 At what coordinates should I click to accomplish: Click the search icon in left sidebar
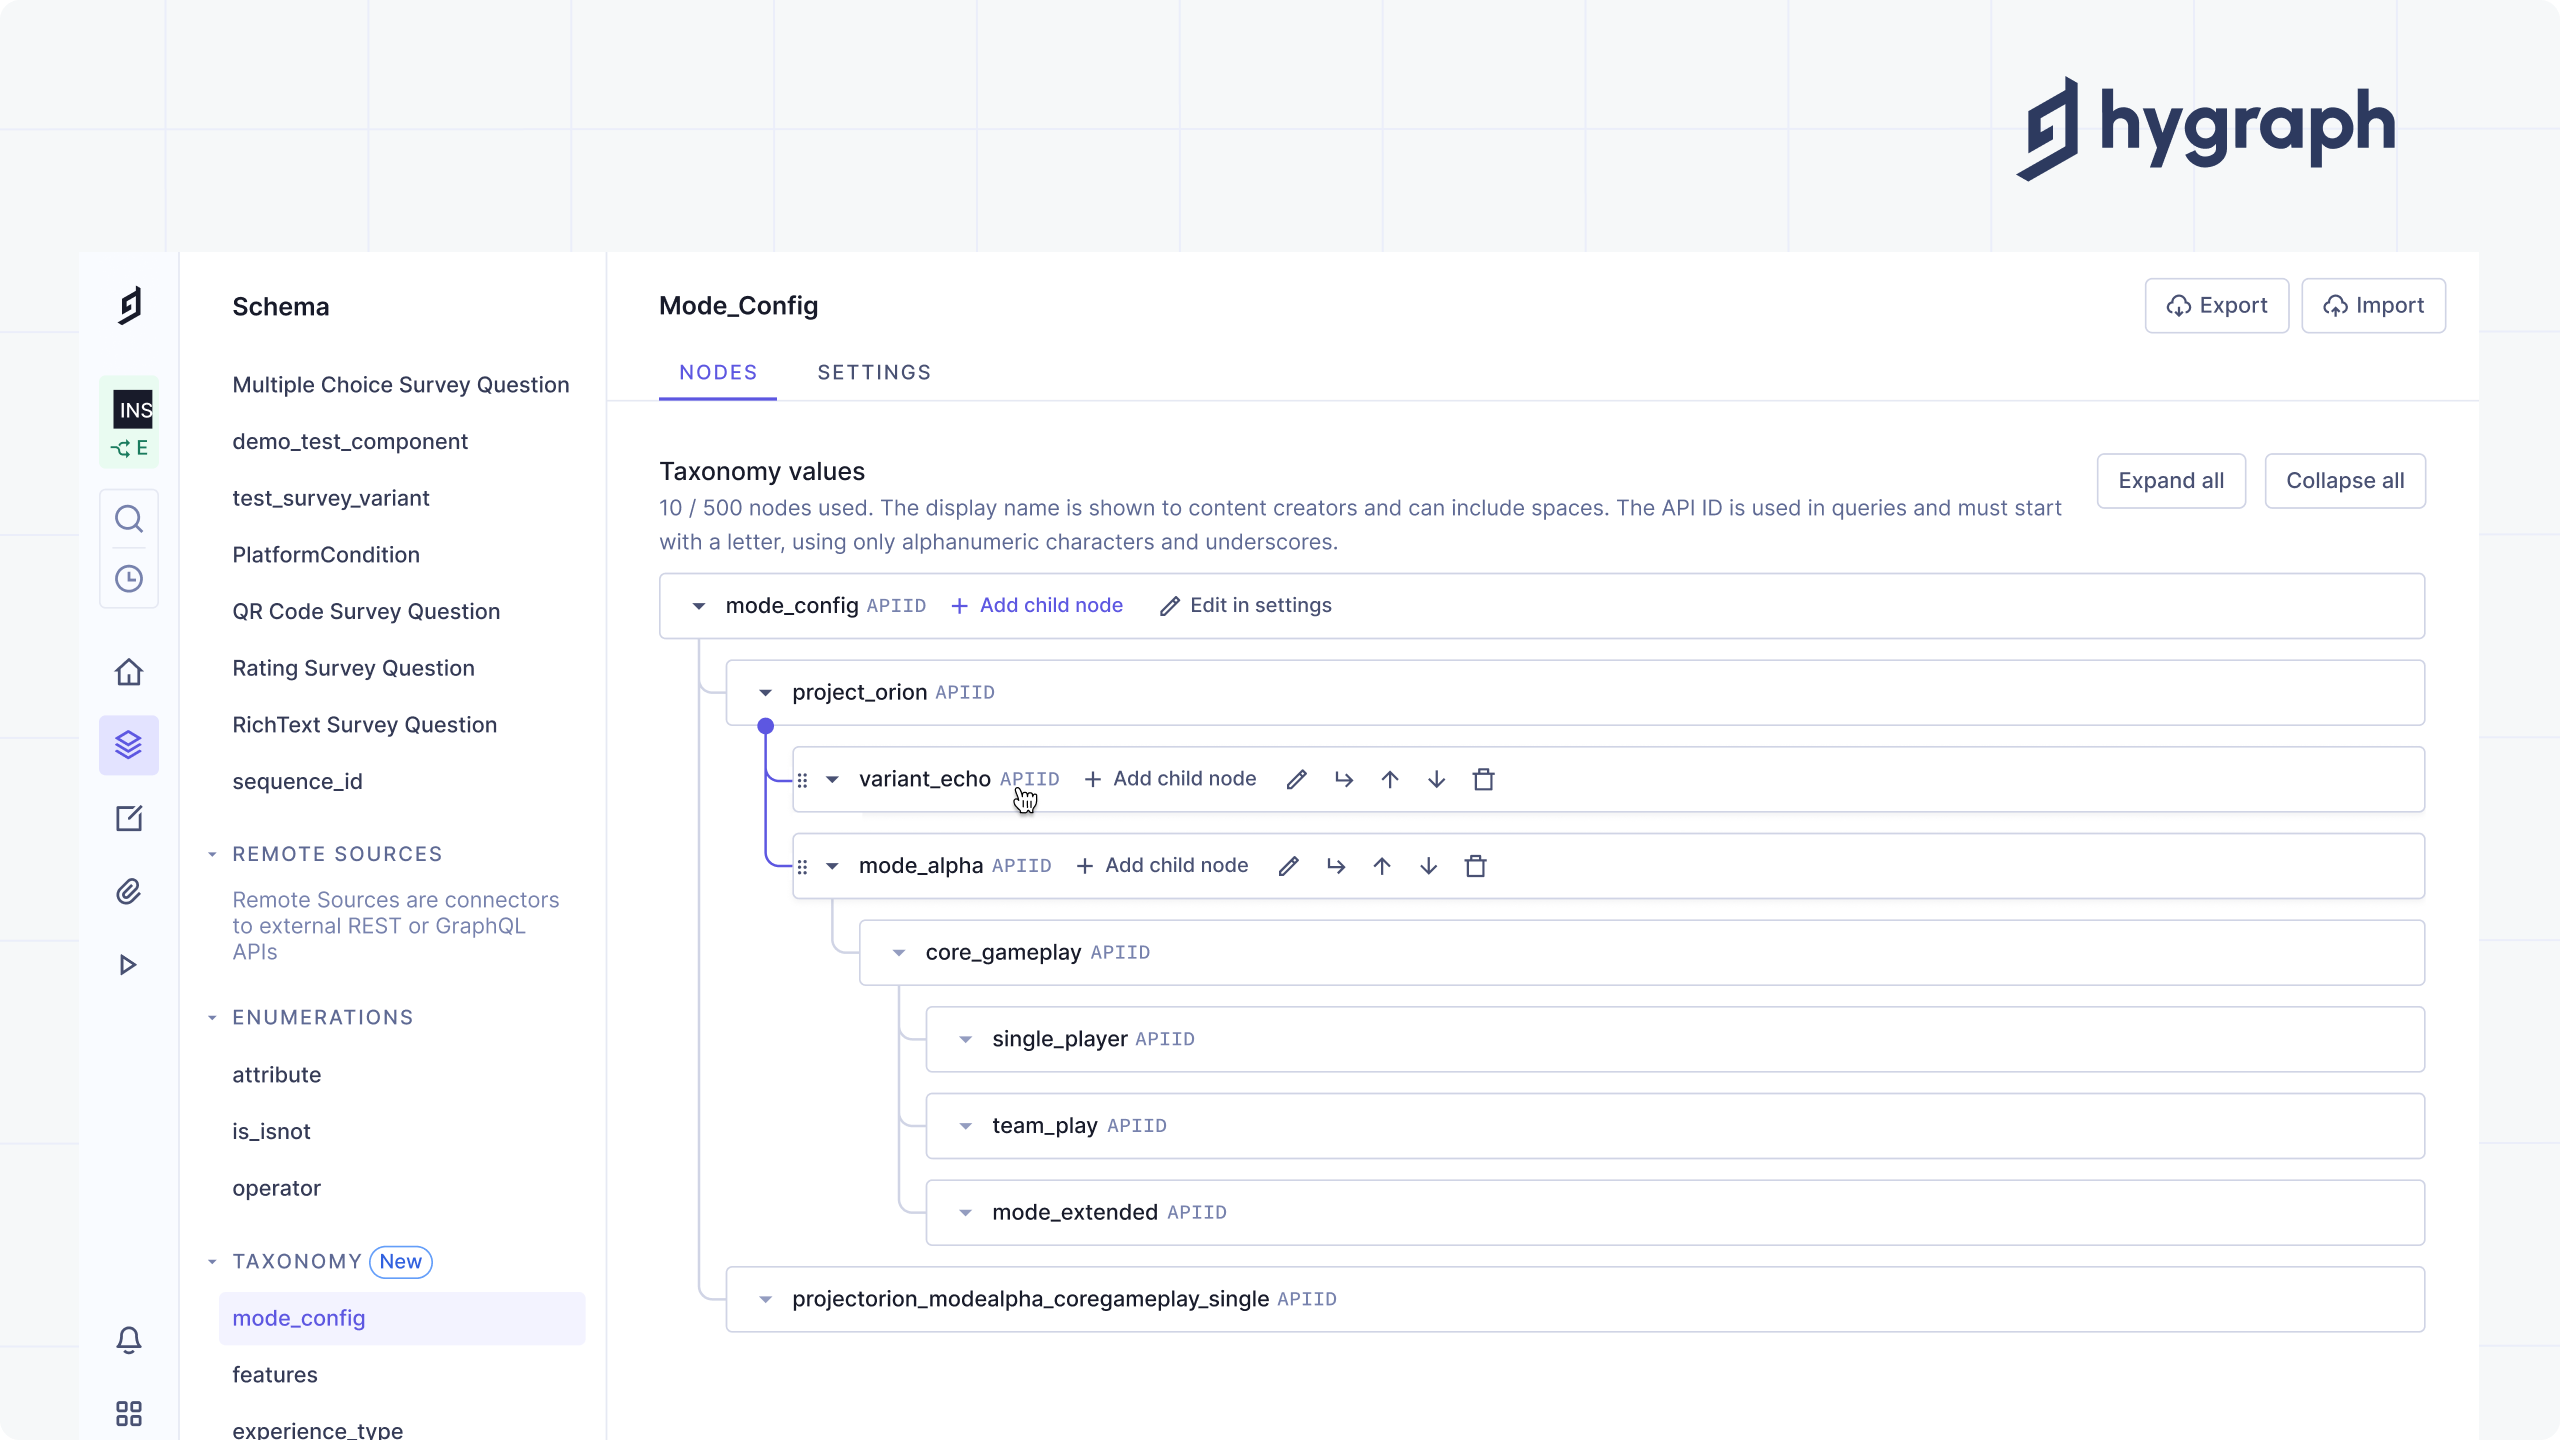pos(129,519)
